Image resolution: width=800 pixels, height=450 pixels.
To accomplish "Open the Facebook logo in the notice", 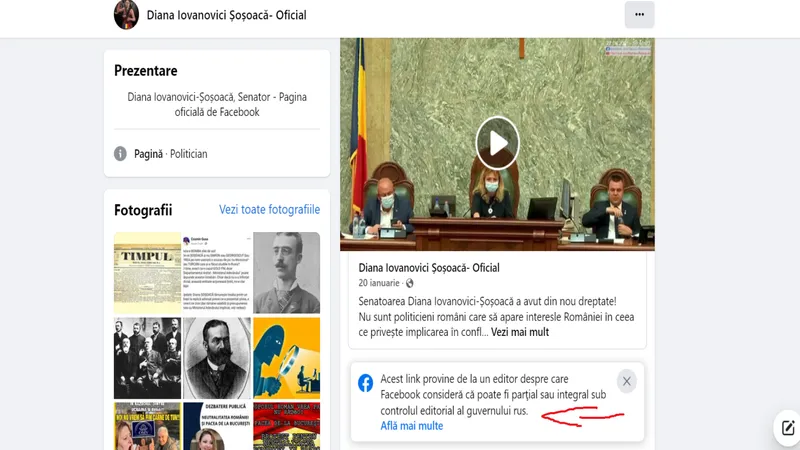I will point(365,383).
